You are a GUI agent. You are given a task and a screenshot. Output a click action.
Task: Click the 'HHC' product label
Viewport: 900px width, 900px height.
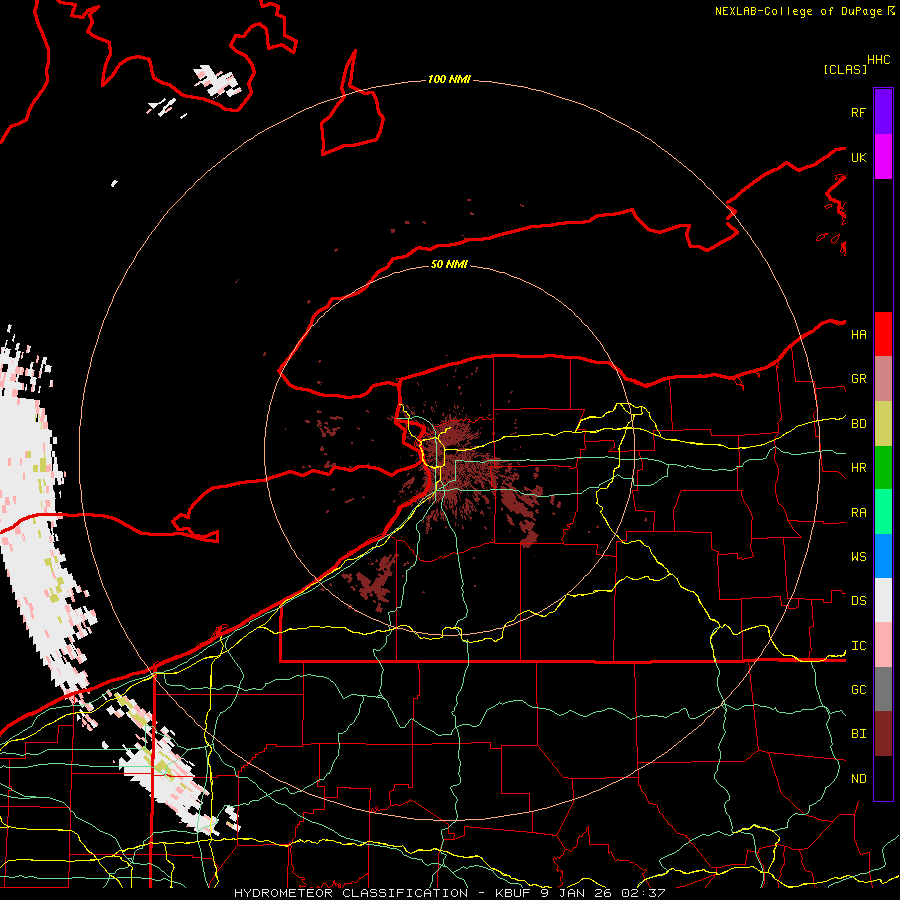click(x=879, y=60)
